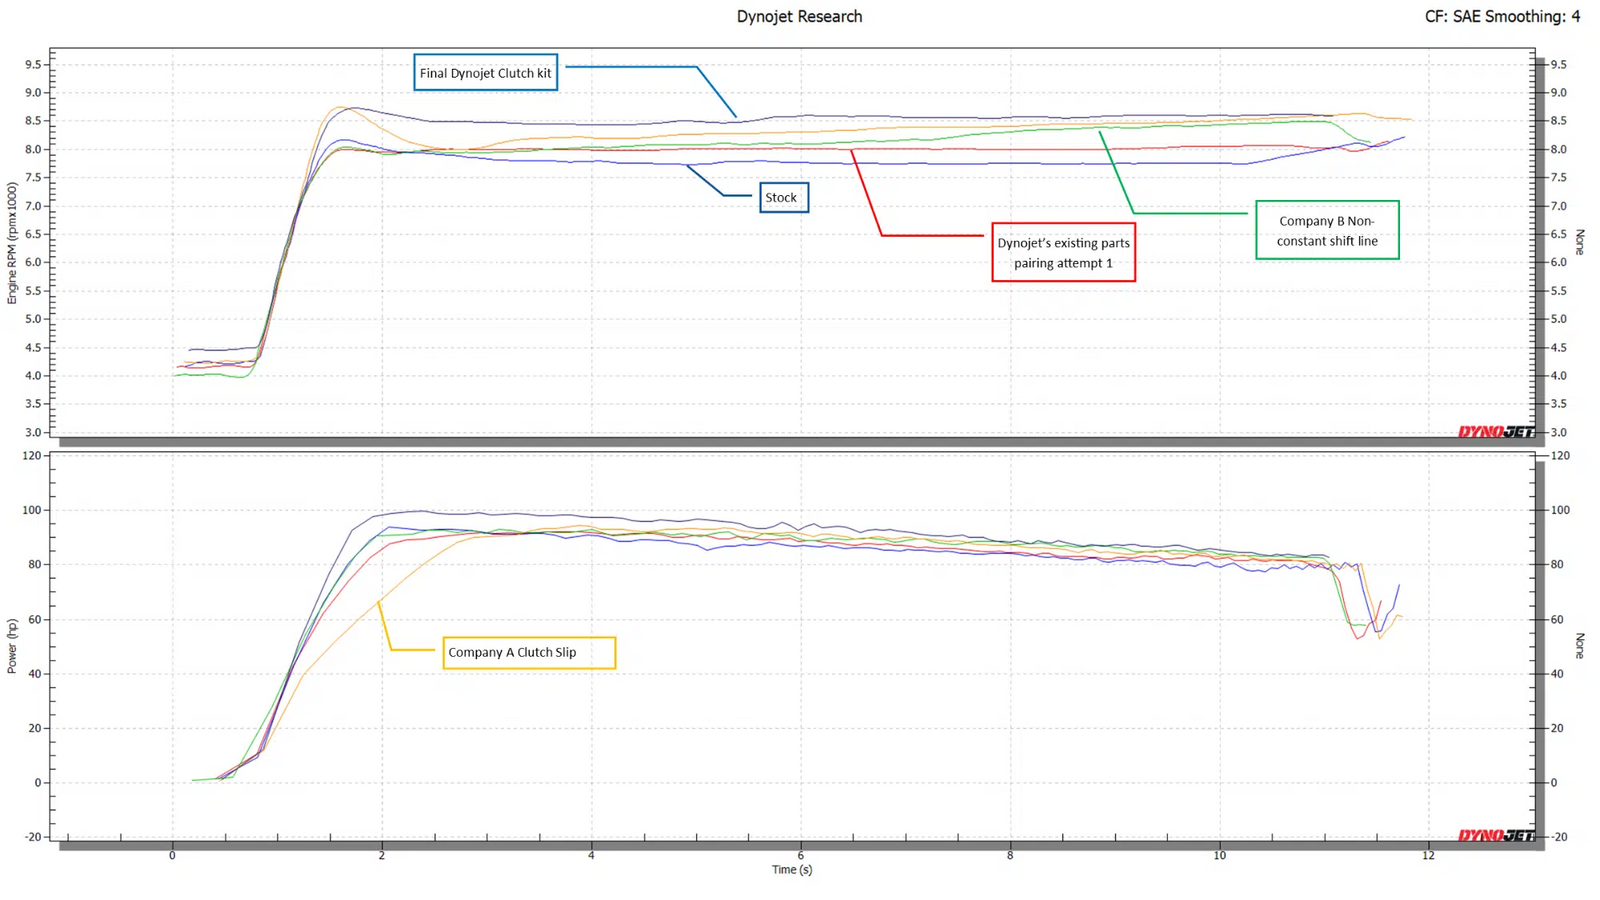
Task: Click the CF: SAE Smoothing: 4 text
Action: [1502, 17]
